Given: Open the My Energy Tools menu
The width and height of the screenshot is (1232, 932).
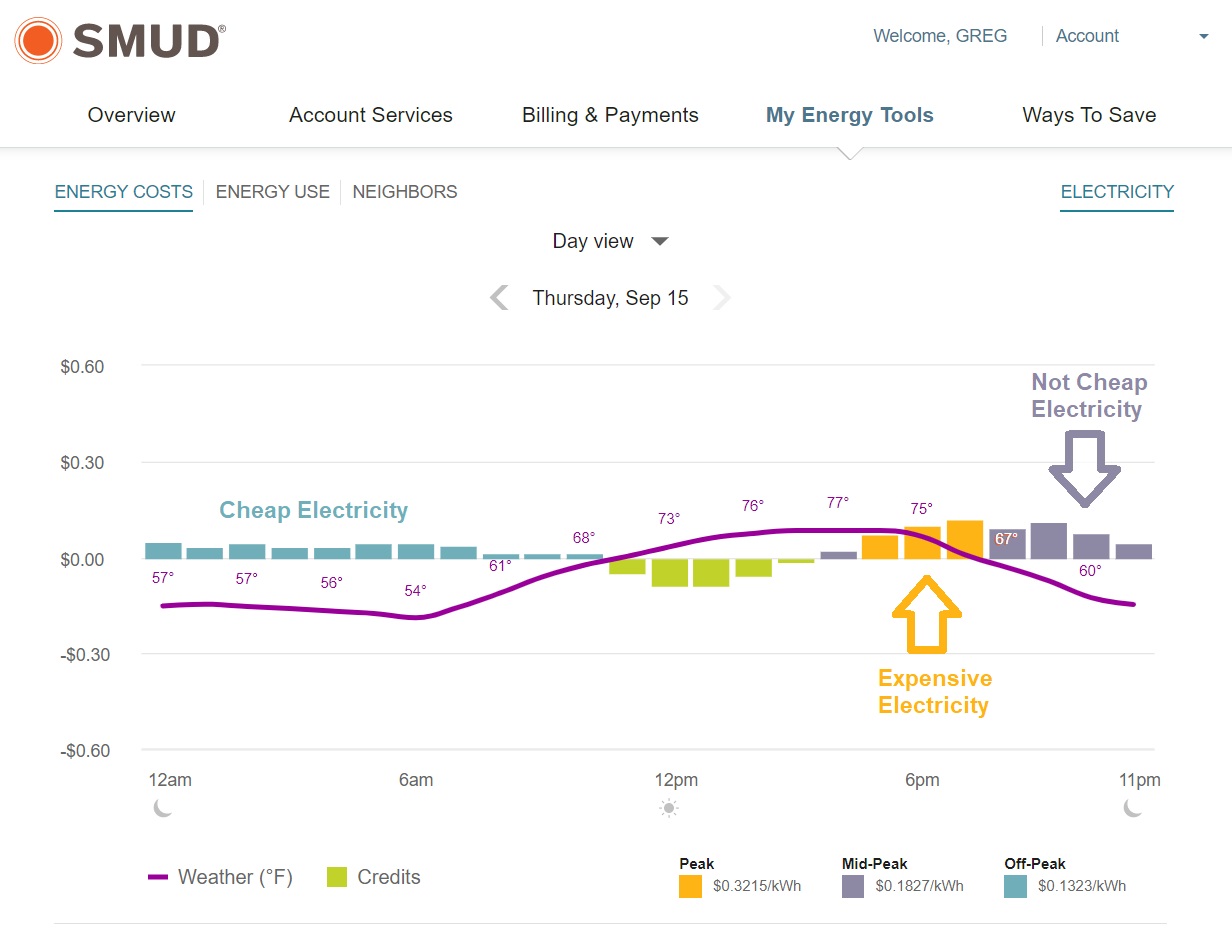Looking at the screenshot, I should pyautogui.click(x=849, y=115).
